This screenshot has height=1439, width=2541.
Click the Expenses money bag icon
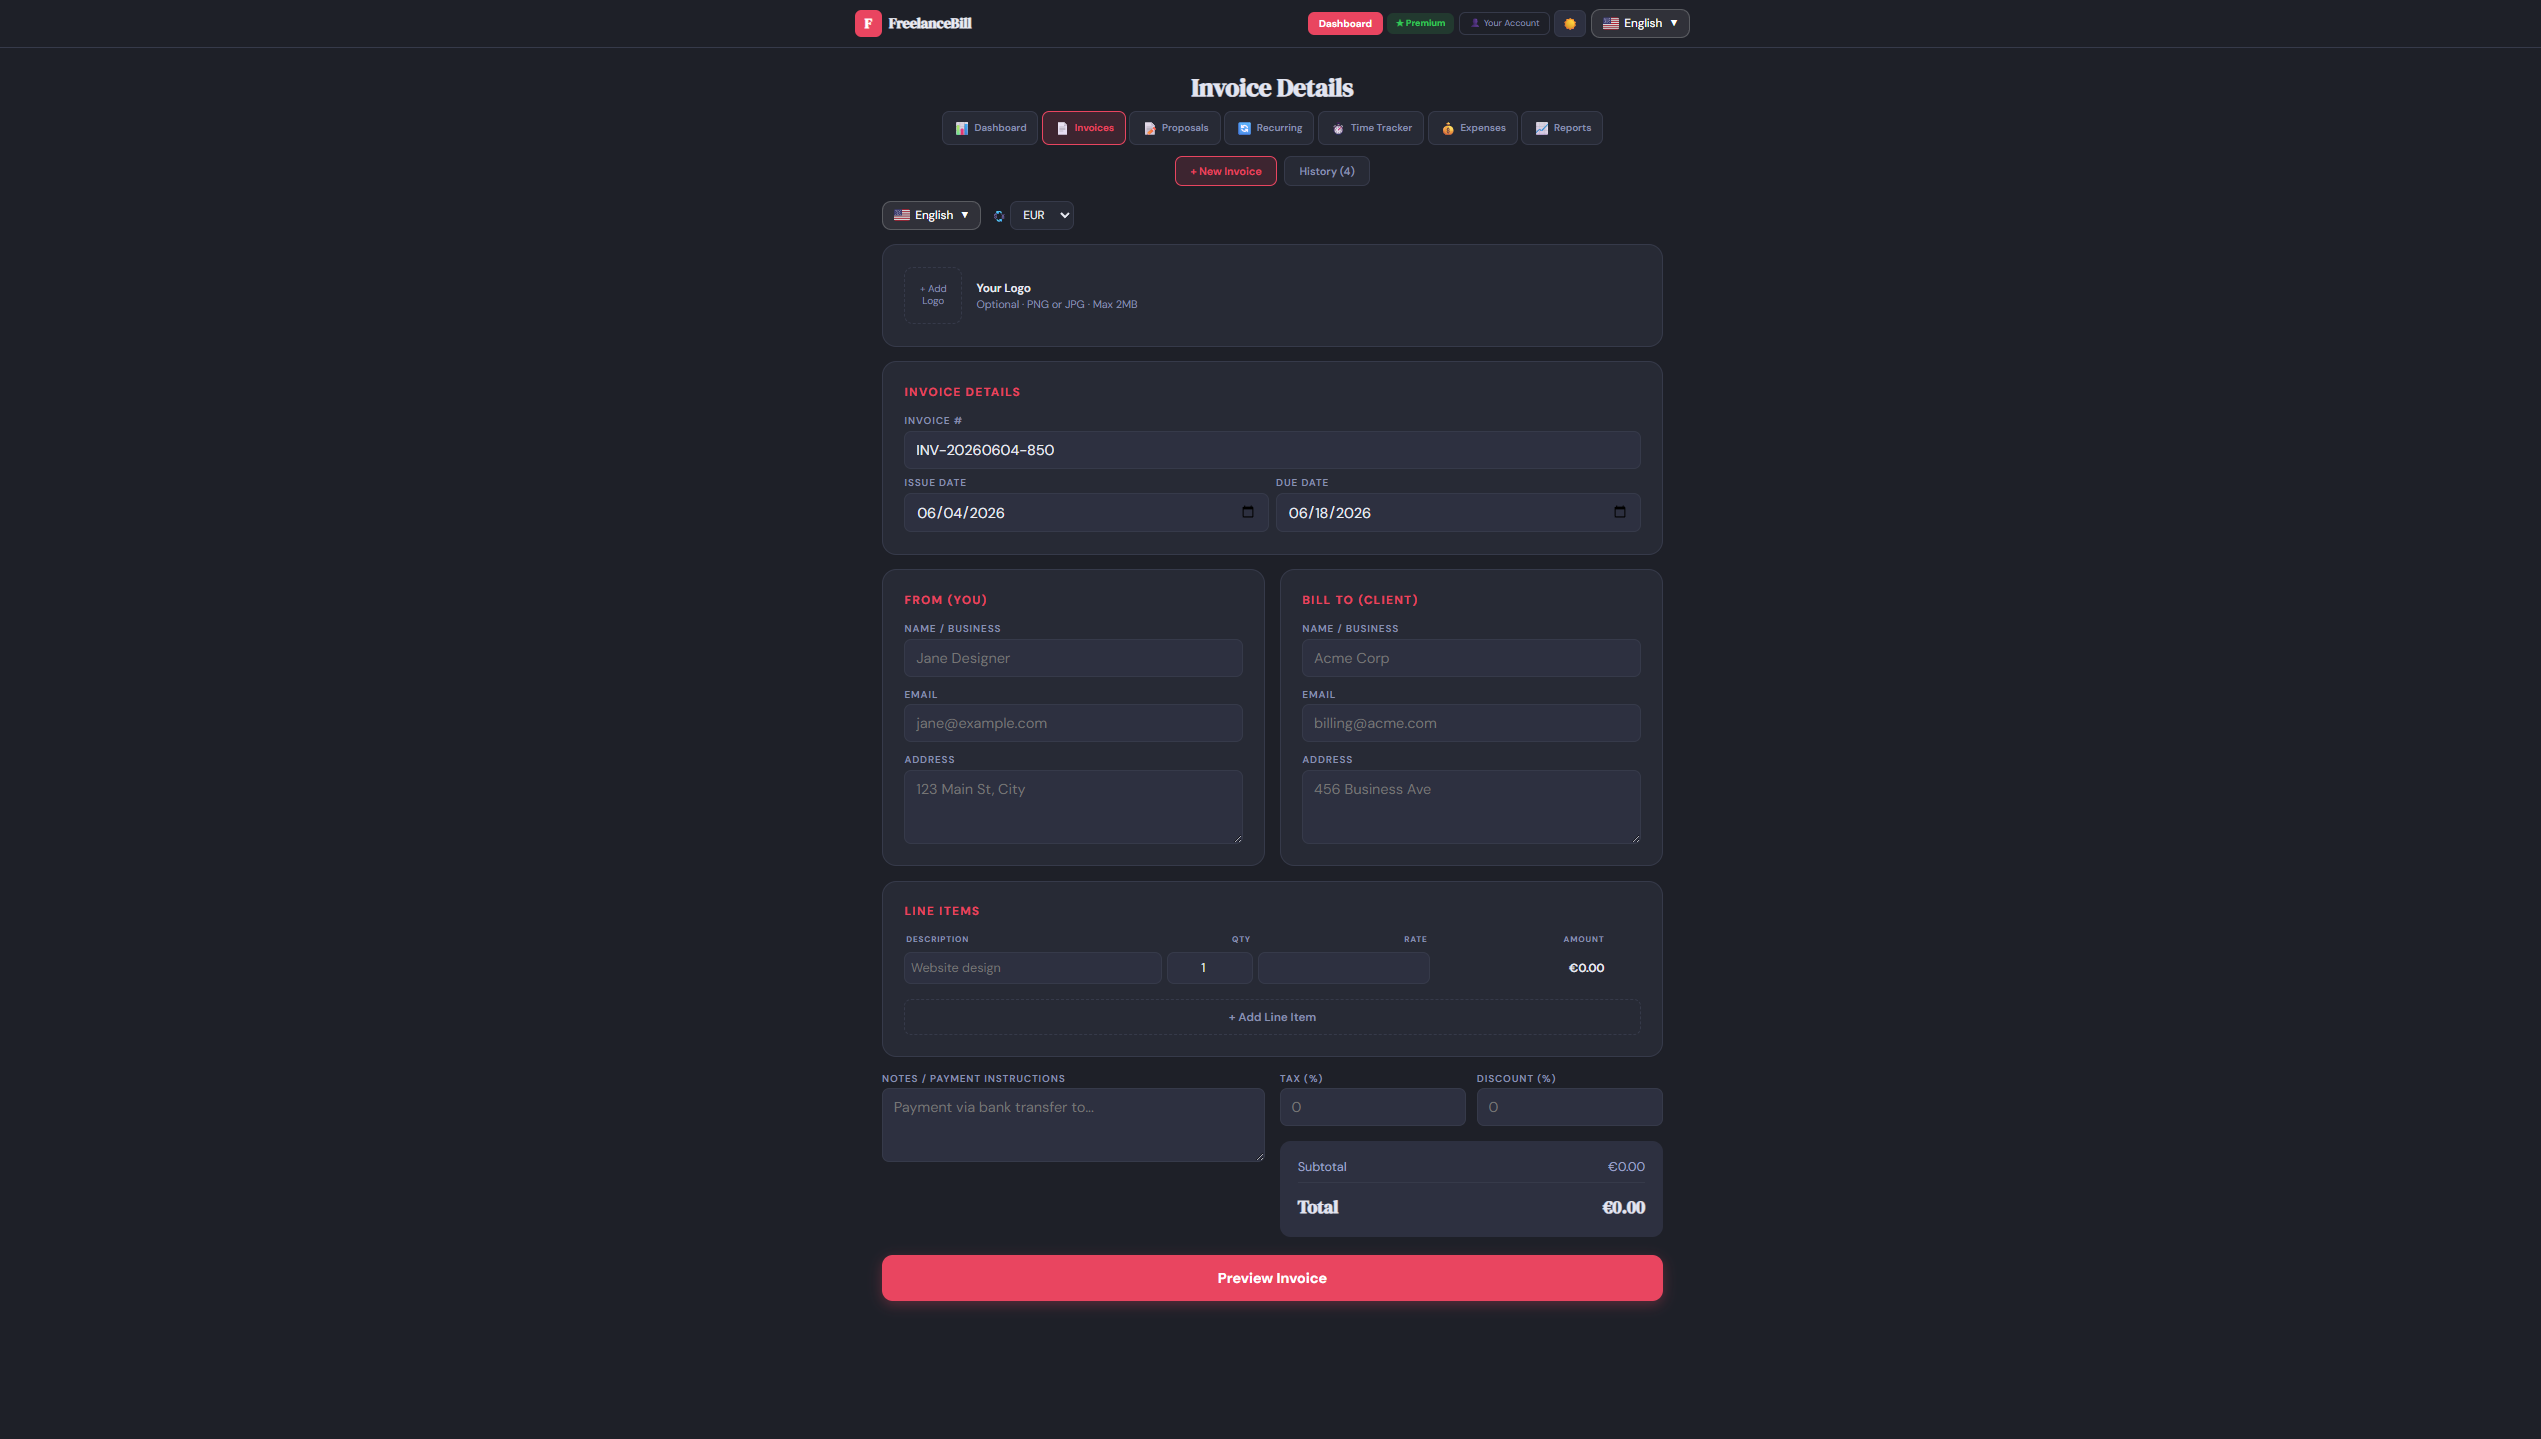click(1447, 128)
